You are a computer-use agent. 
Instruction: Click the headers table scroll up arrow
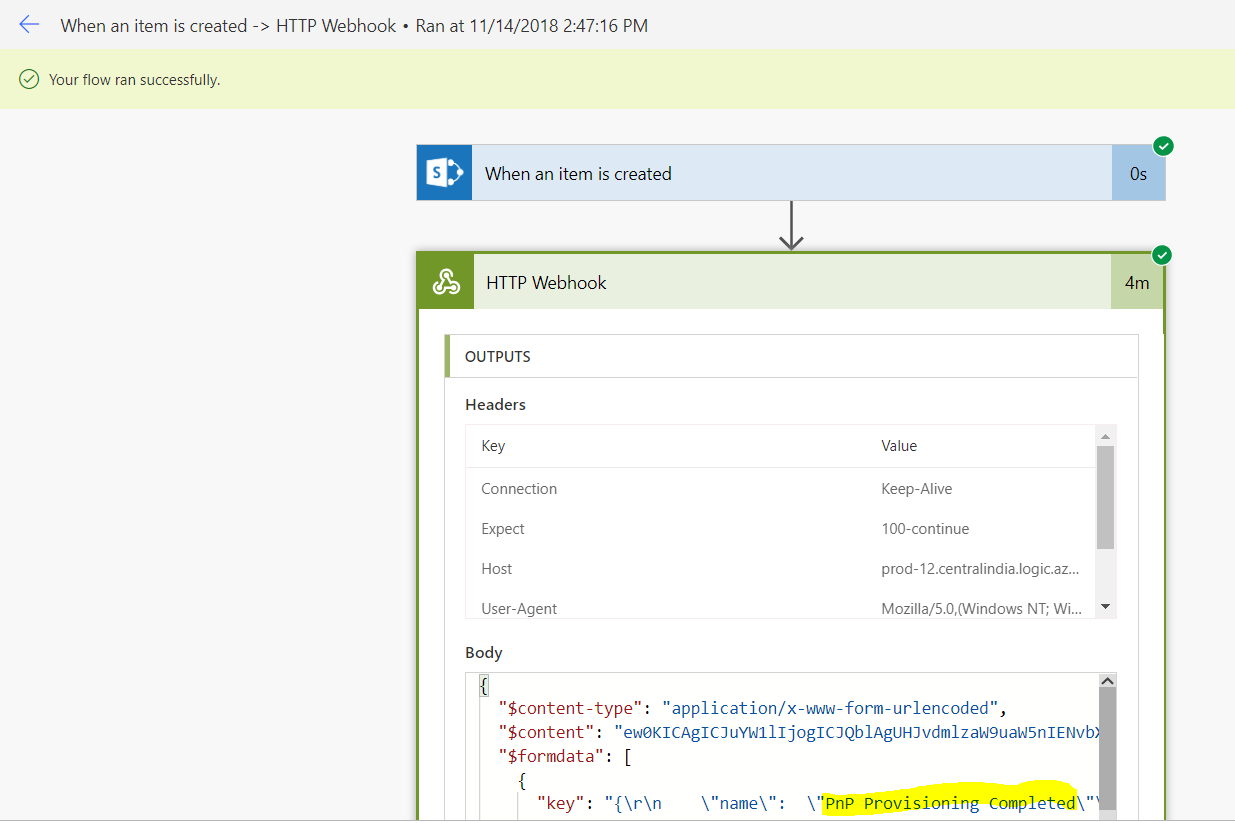(x=1105, y=436)
